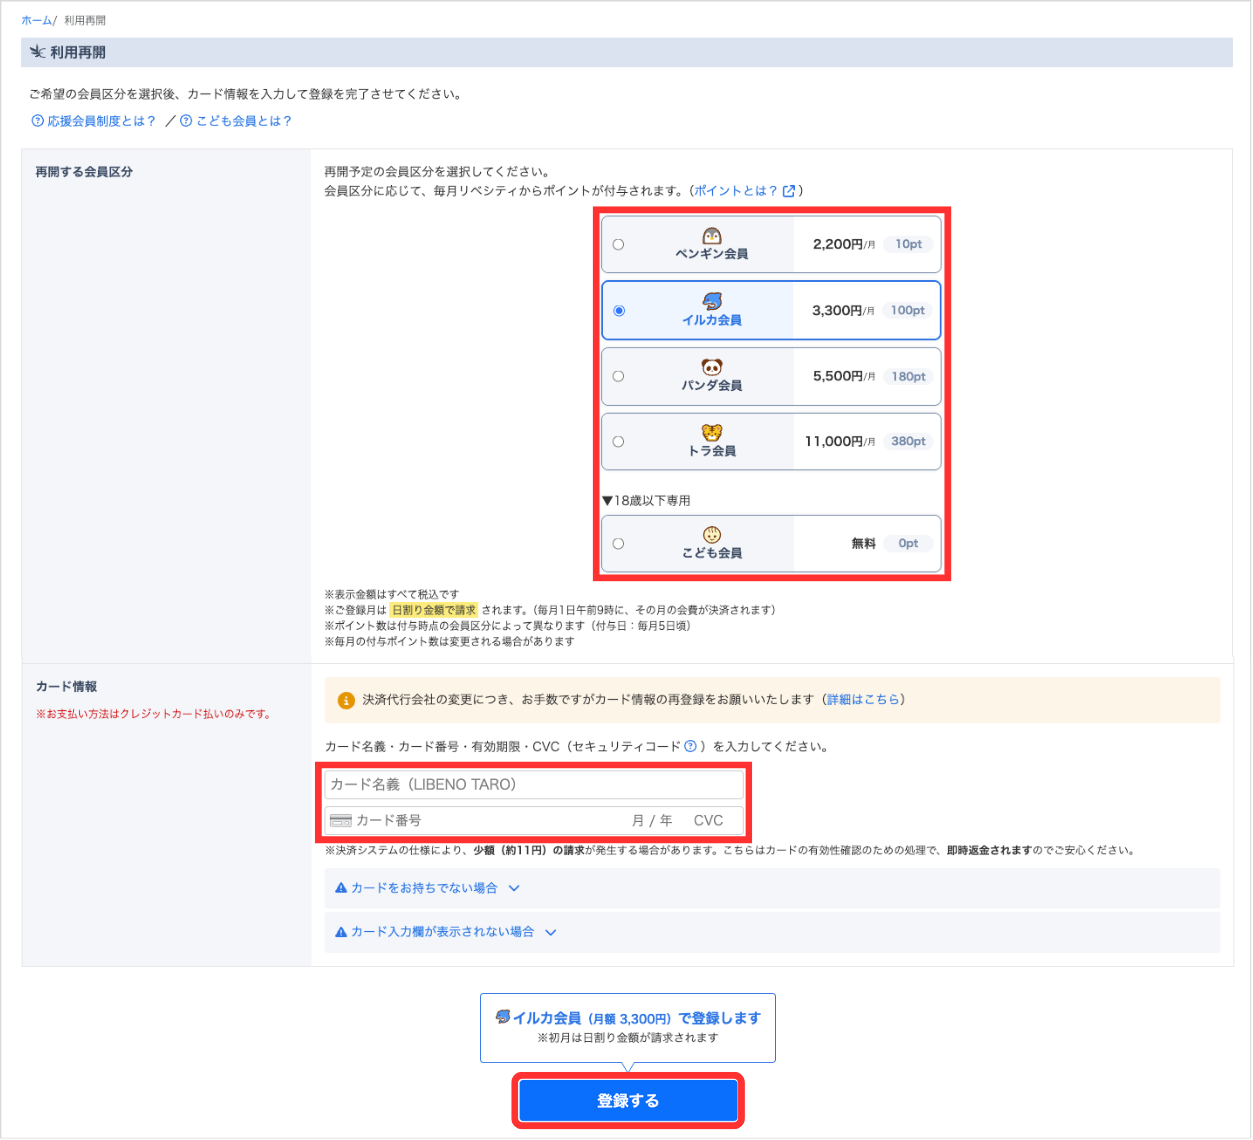
Task: Open the こども会員とは？ help link
Action: [x=236, y=121]
